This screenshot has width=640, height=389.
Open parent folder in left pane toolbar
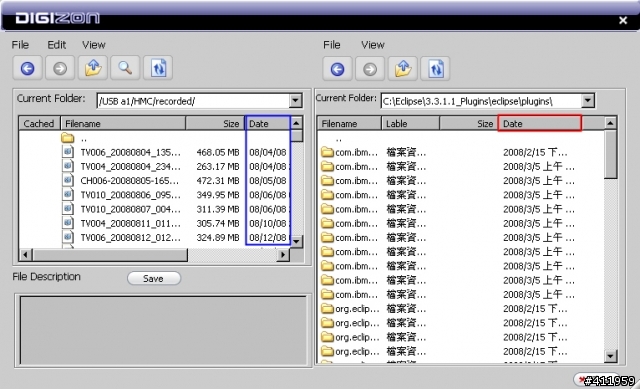coord(93,68)
